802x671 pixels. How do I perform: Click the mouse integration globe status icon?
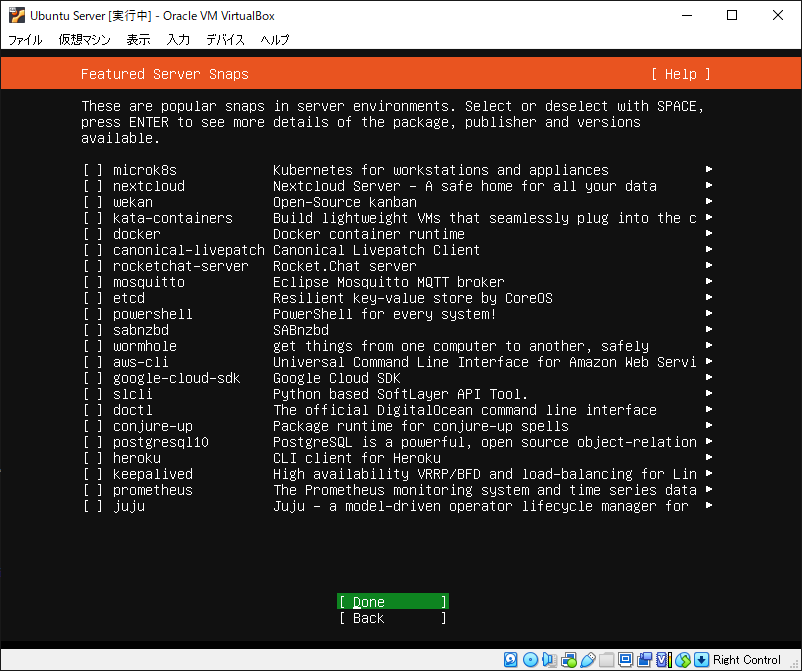682,660
